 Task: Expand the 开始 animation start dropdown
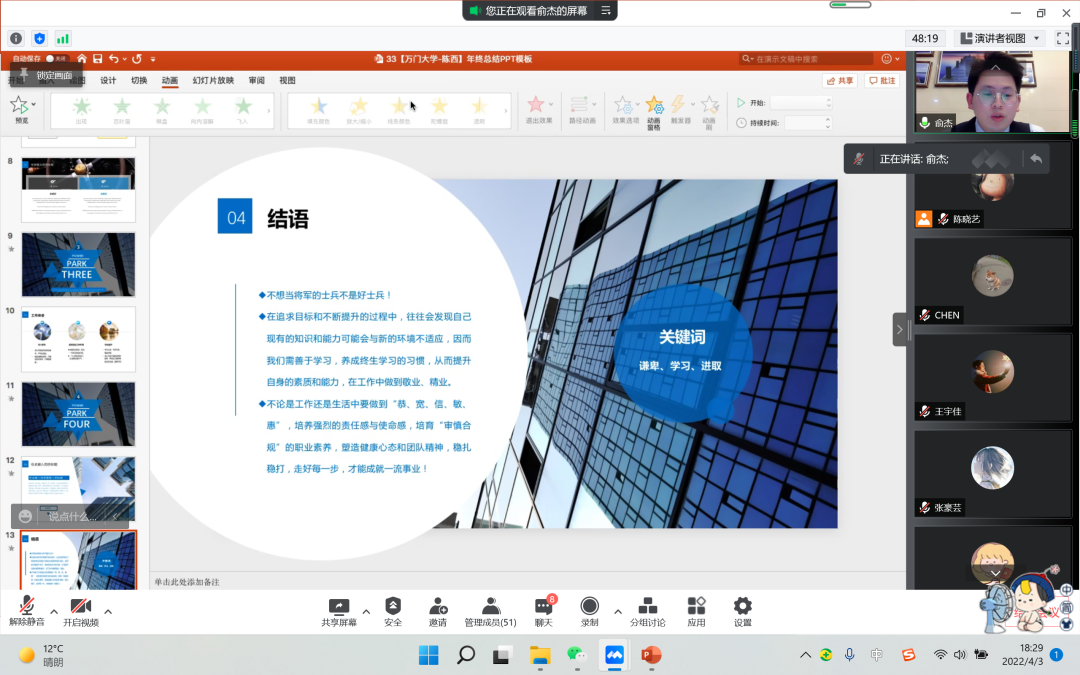829,101
